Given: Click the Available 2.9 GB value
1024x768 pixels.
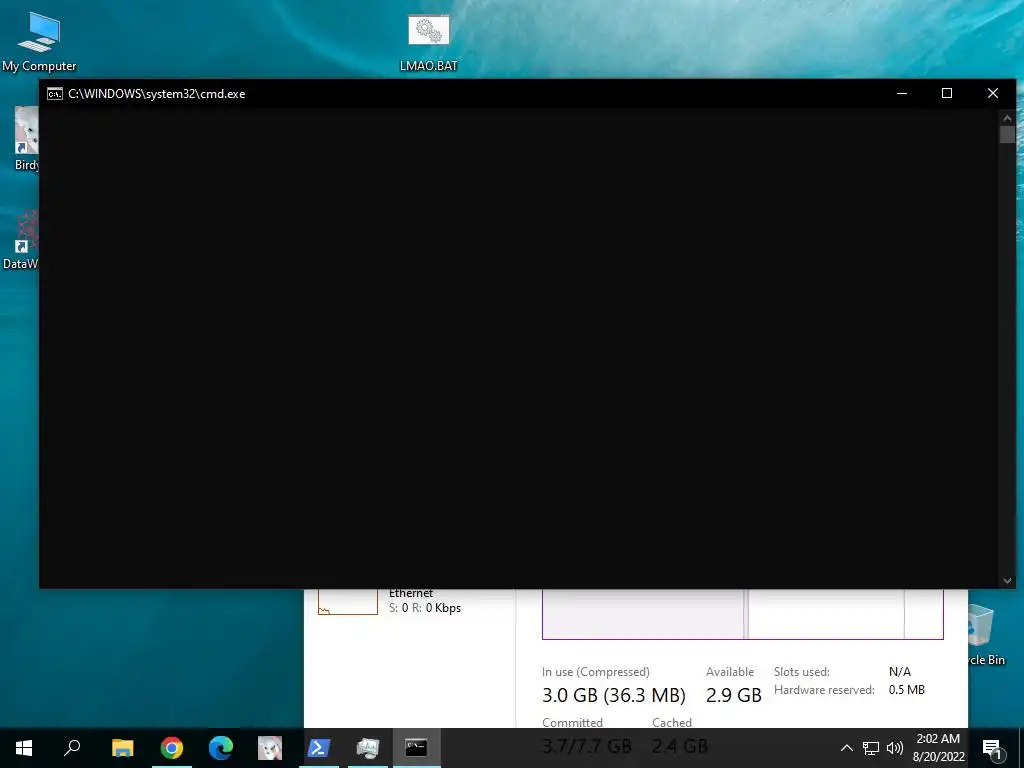Looking at the screenshot, I should click(x=733, y=695).
